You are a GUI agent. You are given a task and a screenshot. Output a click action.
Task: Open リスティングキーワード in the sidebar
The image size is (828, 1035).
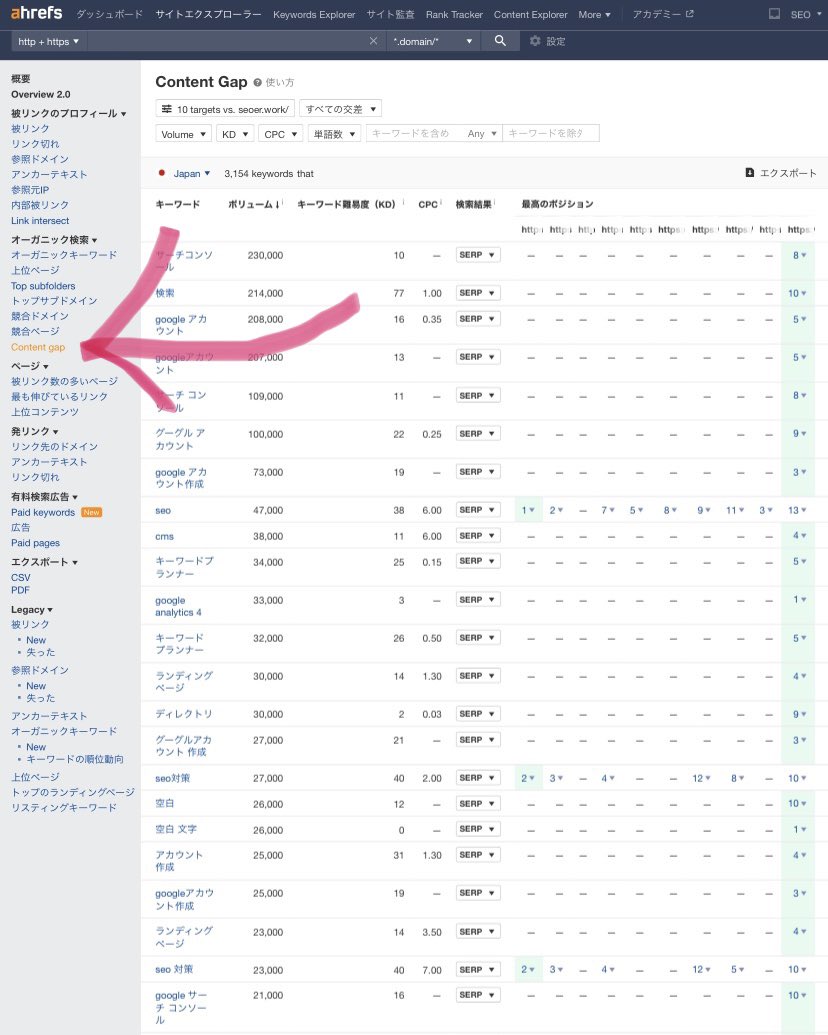click(63, 808)
